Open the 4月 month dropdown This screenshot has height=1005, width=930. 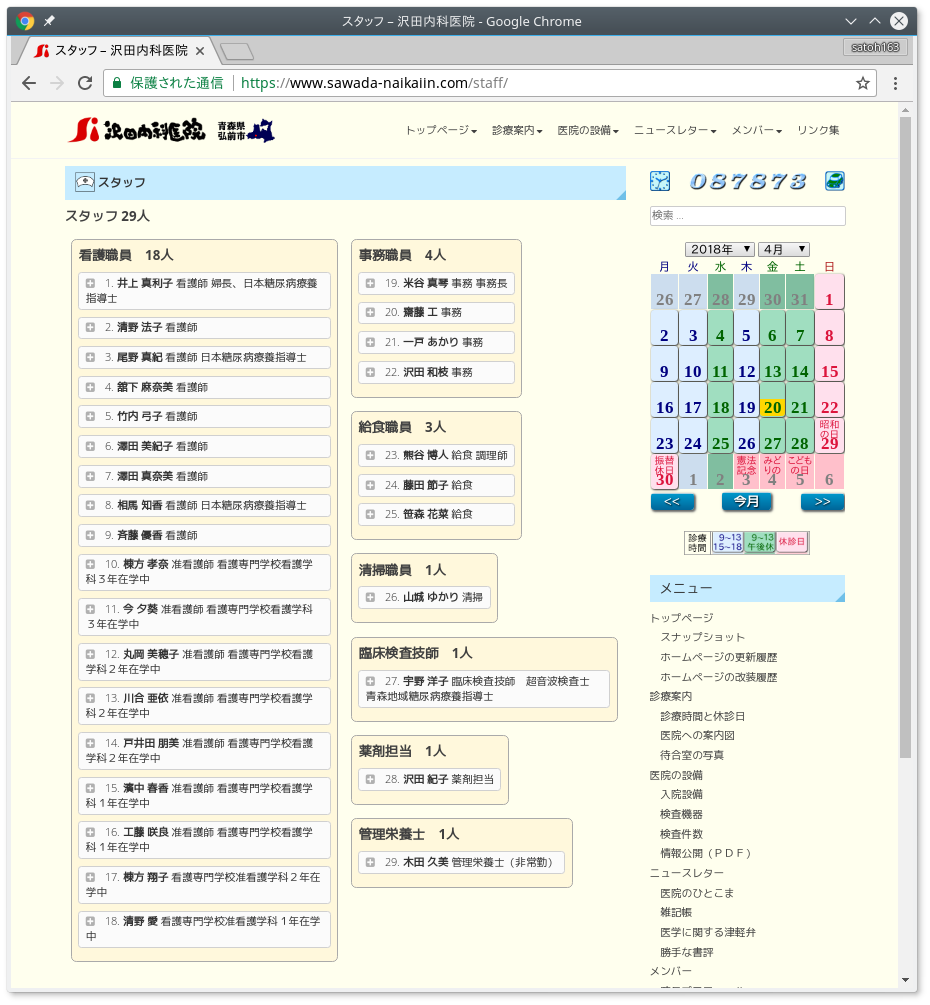[783, 249]
